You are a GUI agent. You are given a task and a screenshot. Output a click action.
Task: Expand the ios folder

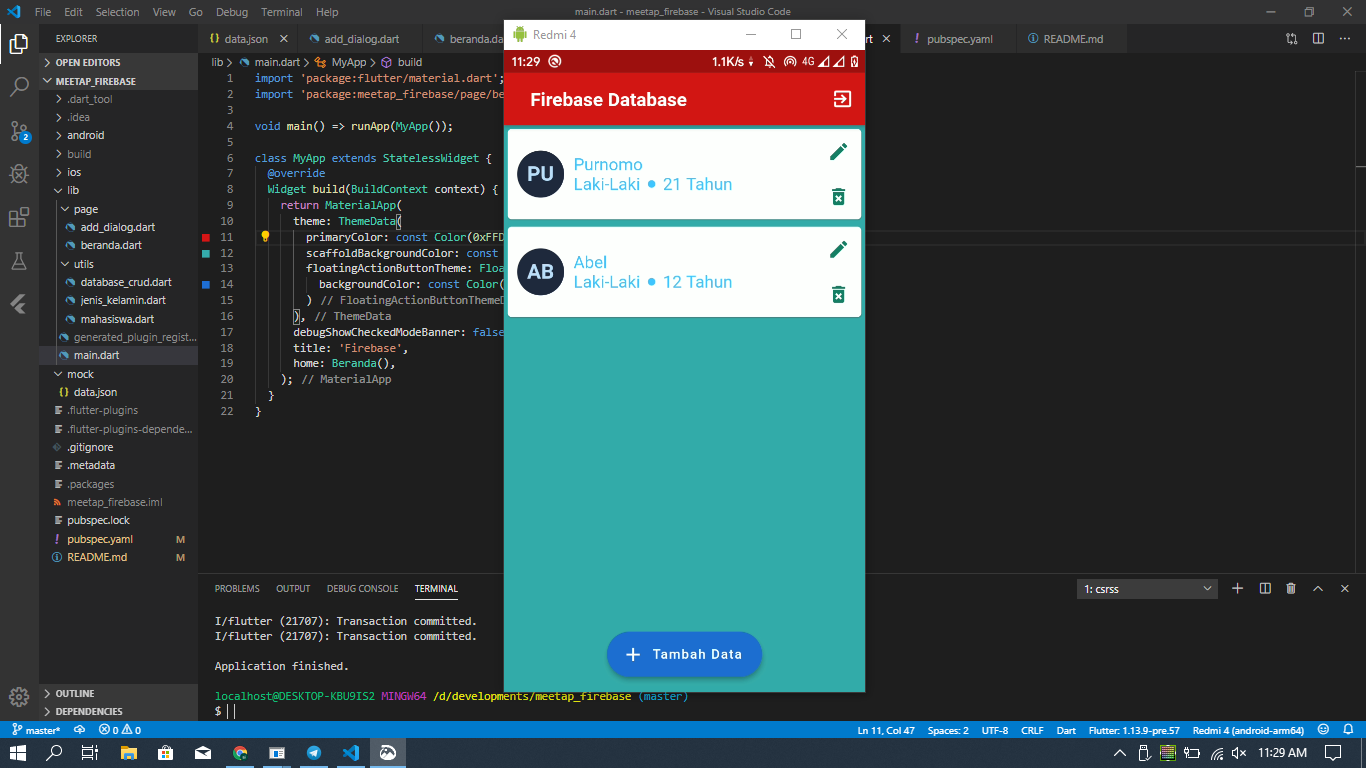(118, 172)
